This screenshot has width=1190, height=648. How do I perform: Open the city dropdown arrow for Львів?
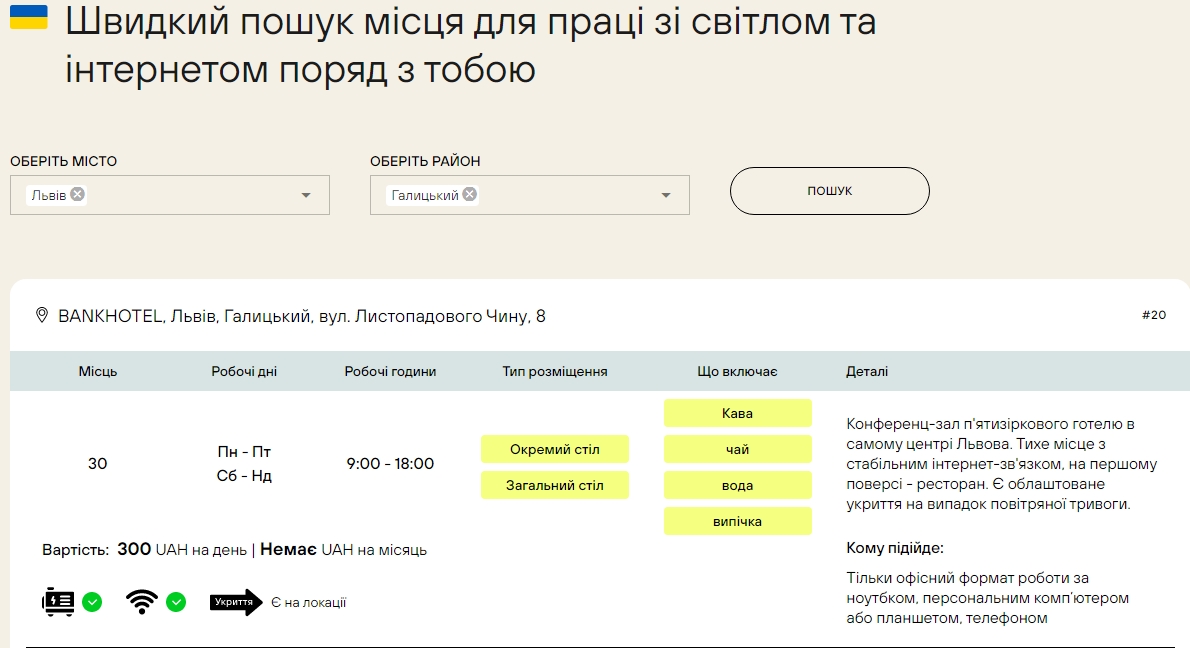(x=305, y=195)
